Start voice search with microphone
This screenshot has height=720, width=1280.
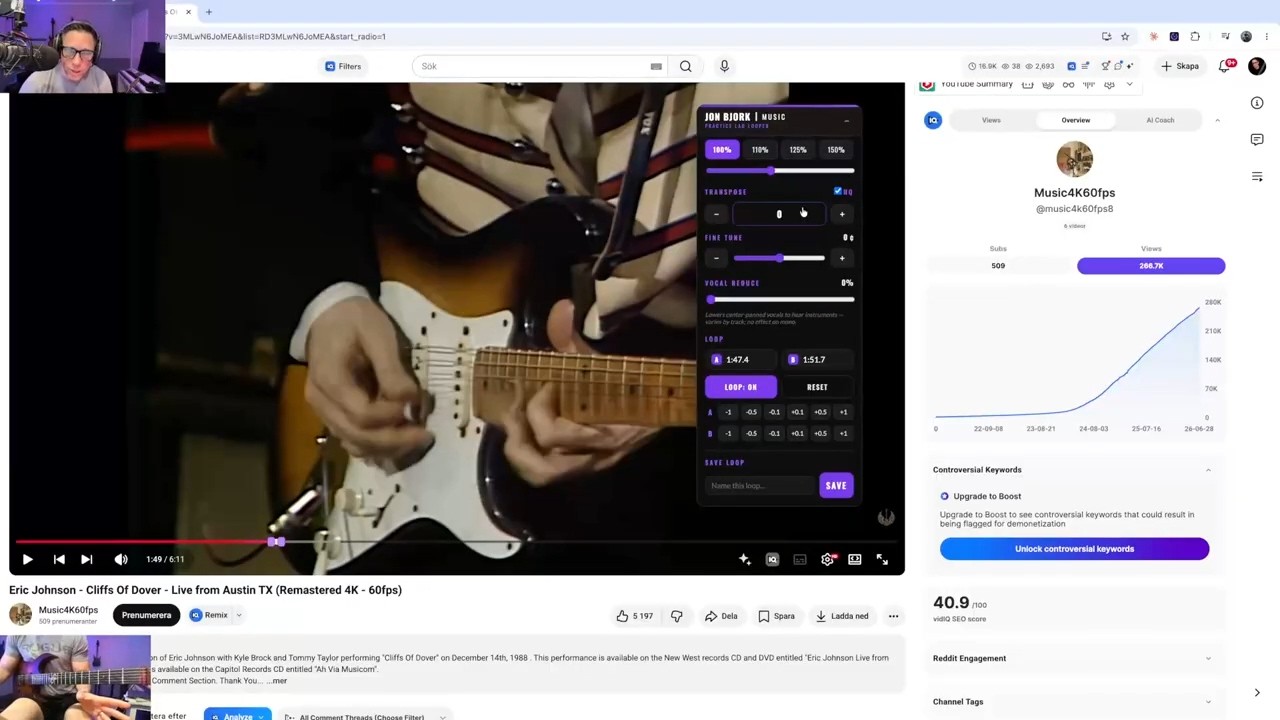[724, 66]
